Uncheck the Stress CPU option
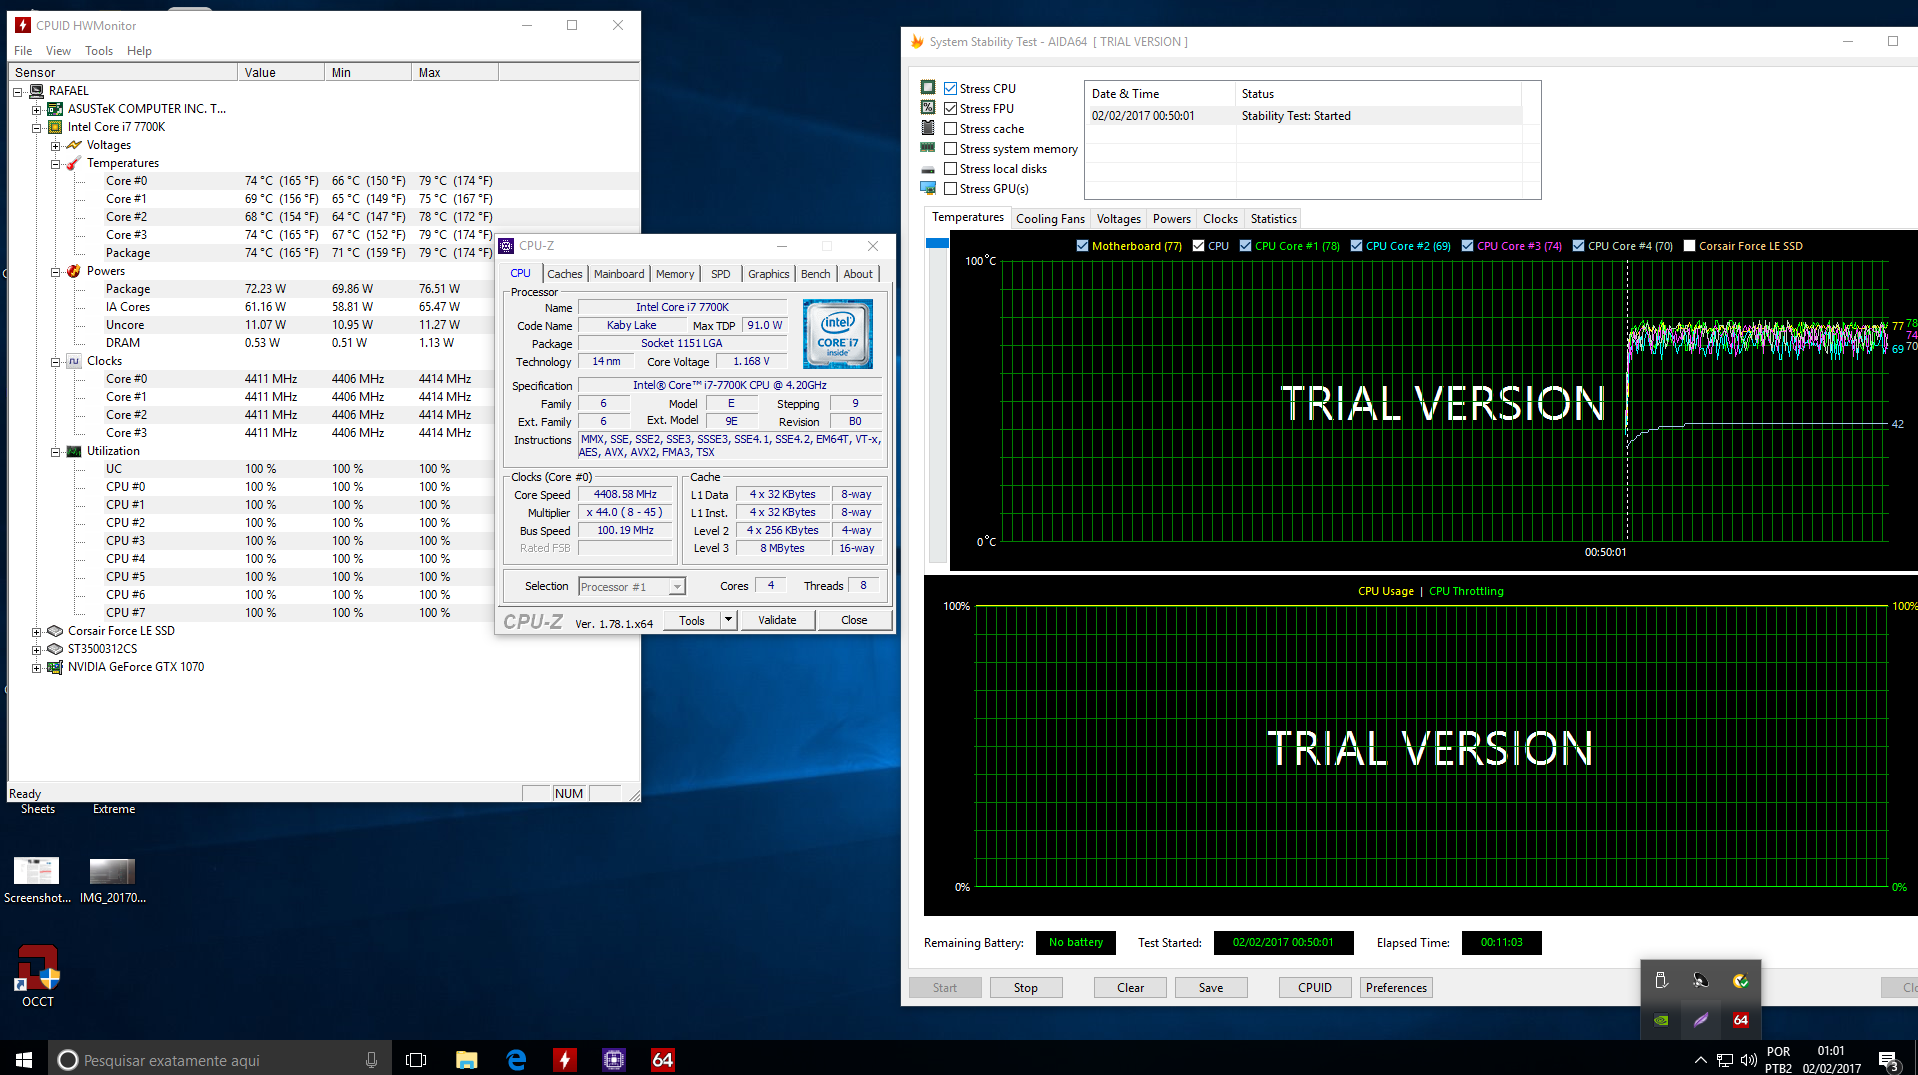 point(951,89)
